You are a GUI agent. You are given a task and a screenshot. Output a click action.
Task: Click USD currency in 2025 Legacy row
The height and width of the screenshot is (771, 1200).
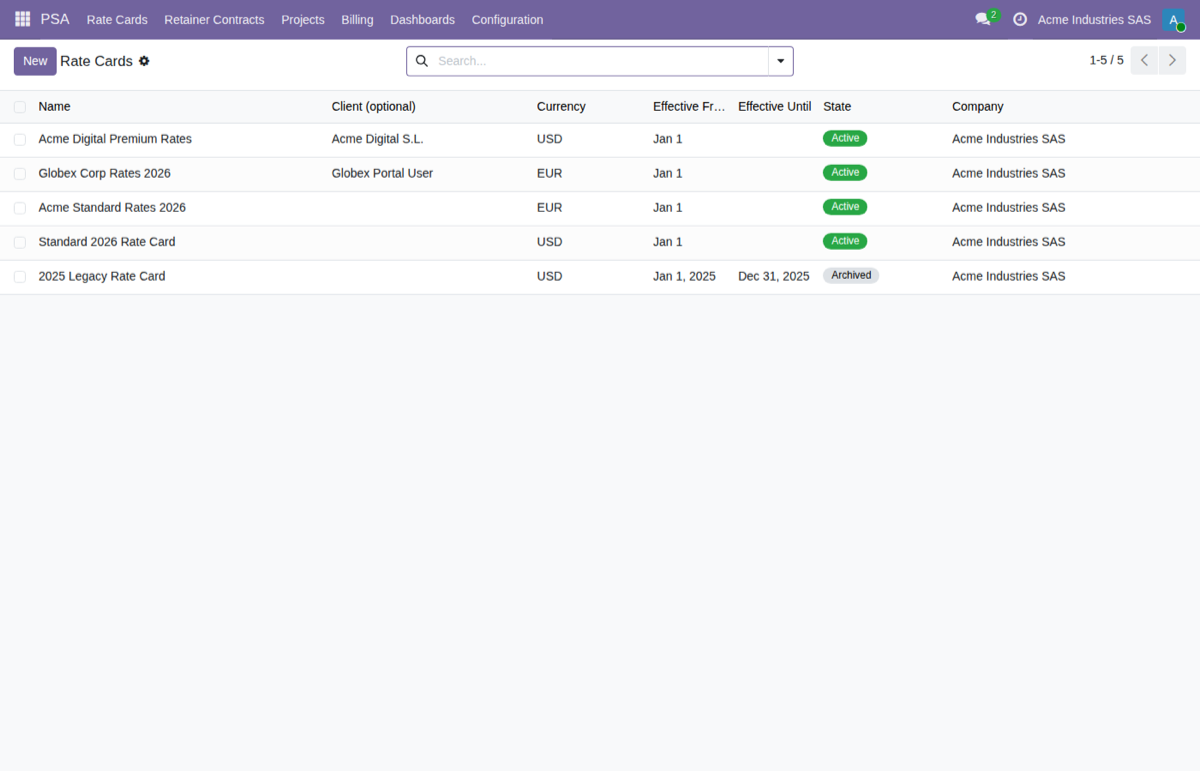pyautogui.click(x=549, y=276)
